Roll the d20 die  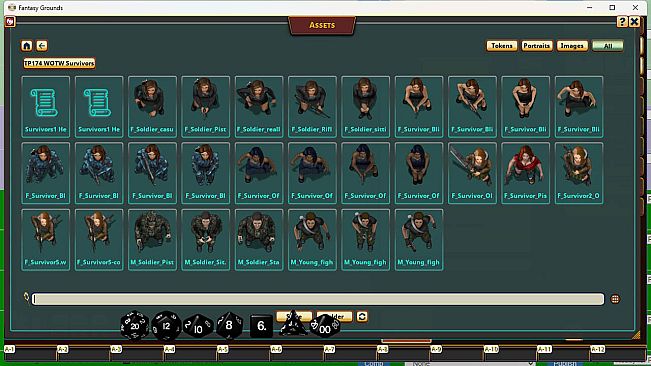[x=135, y=326]
